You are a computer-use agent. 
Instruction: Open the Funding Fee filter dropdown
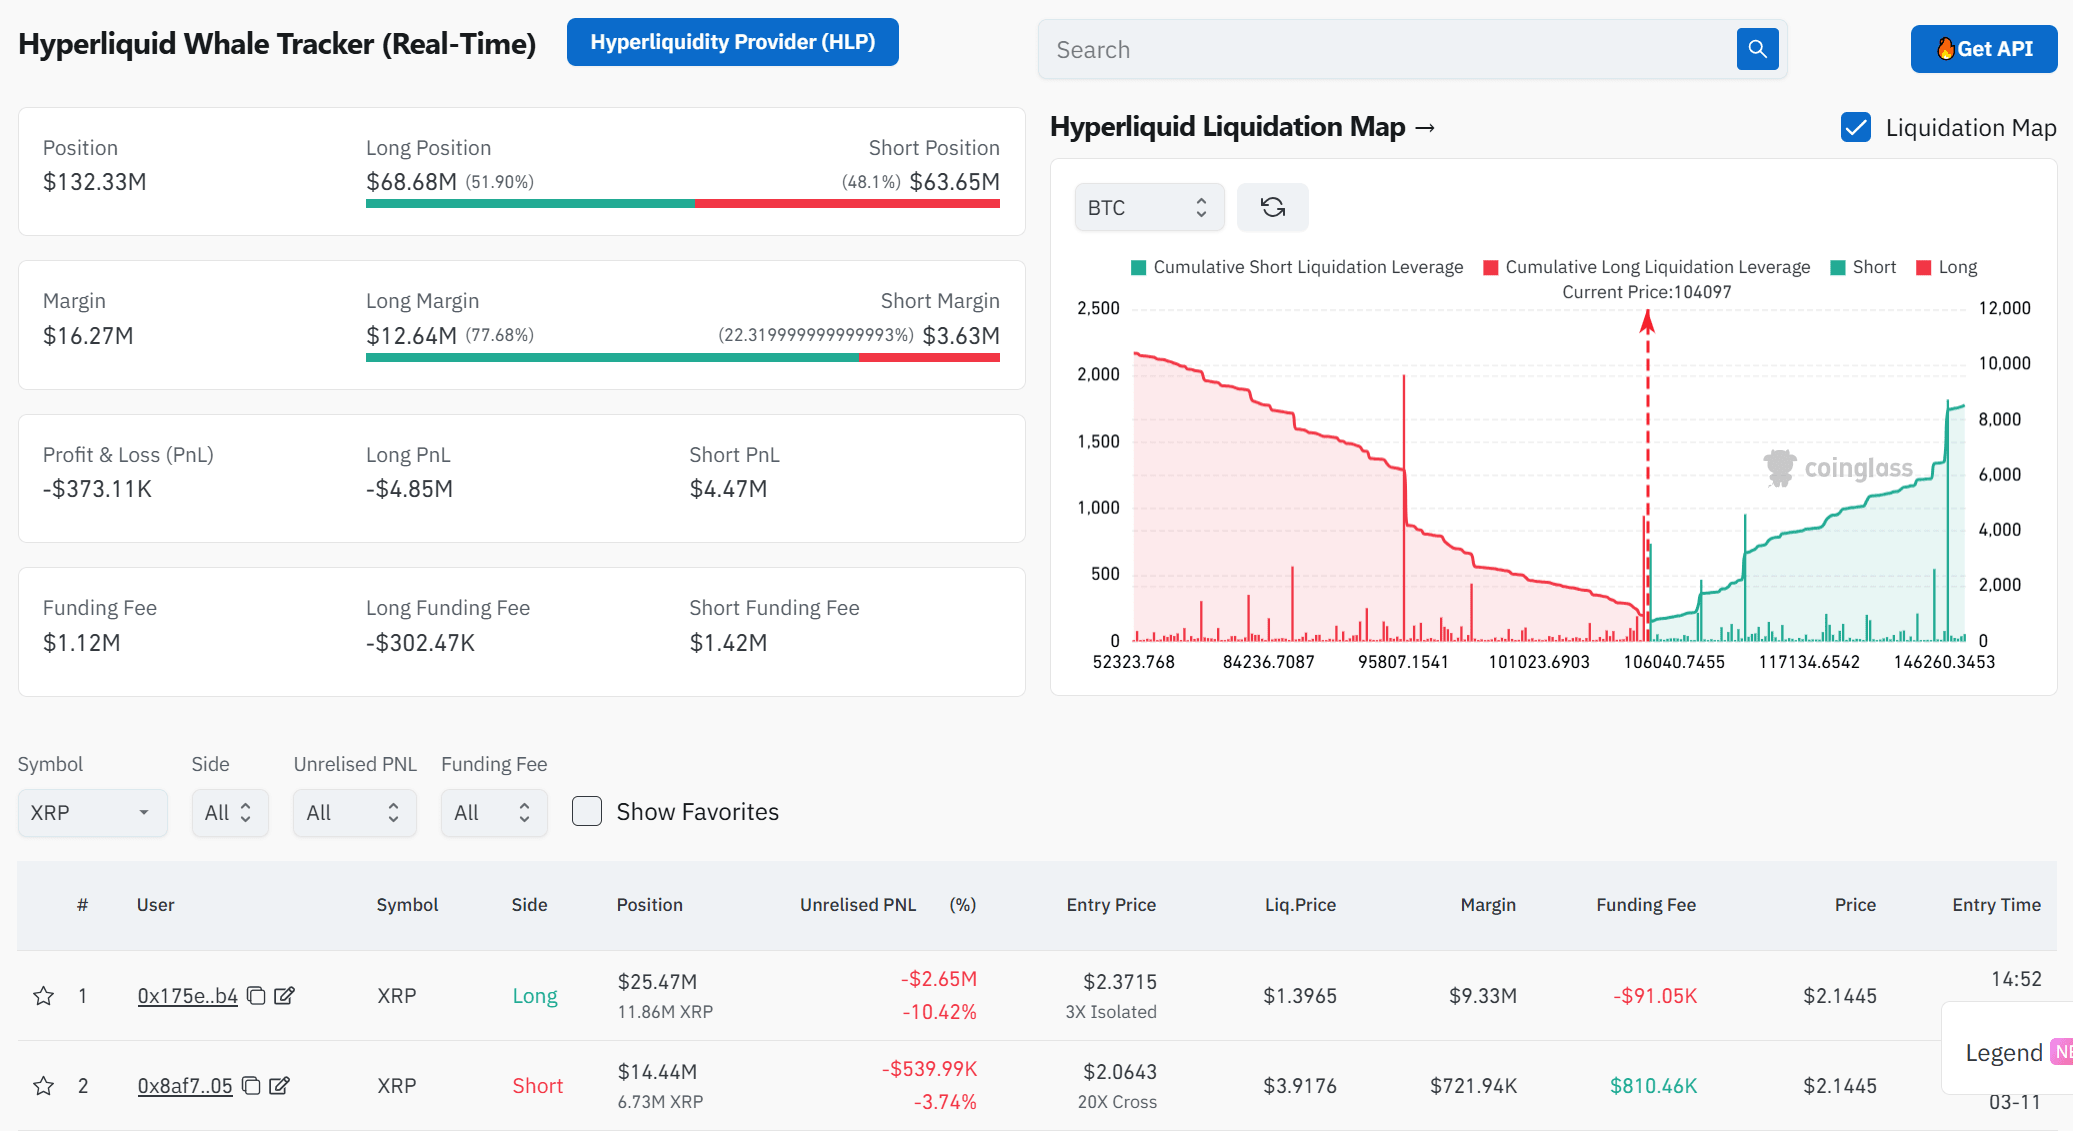pos(494,813)
